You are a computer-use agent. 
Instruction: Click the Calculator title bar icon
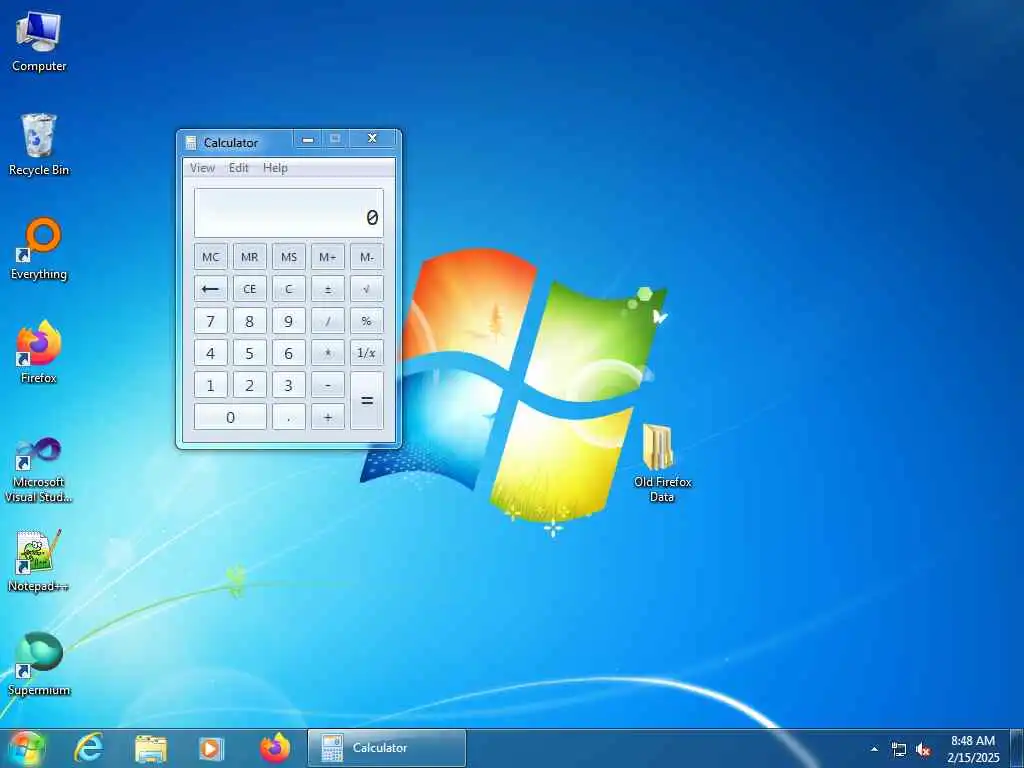coord(191,142)
